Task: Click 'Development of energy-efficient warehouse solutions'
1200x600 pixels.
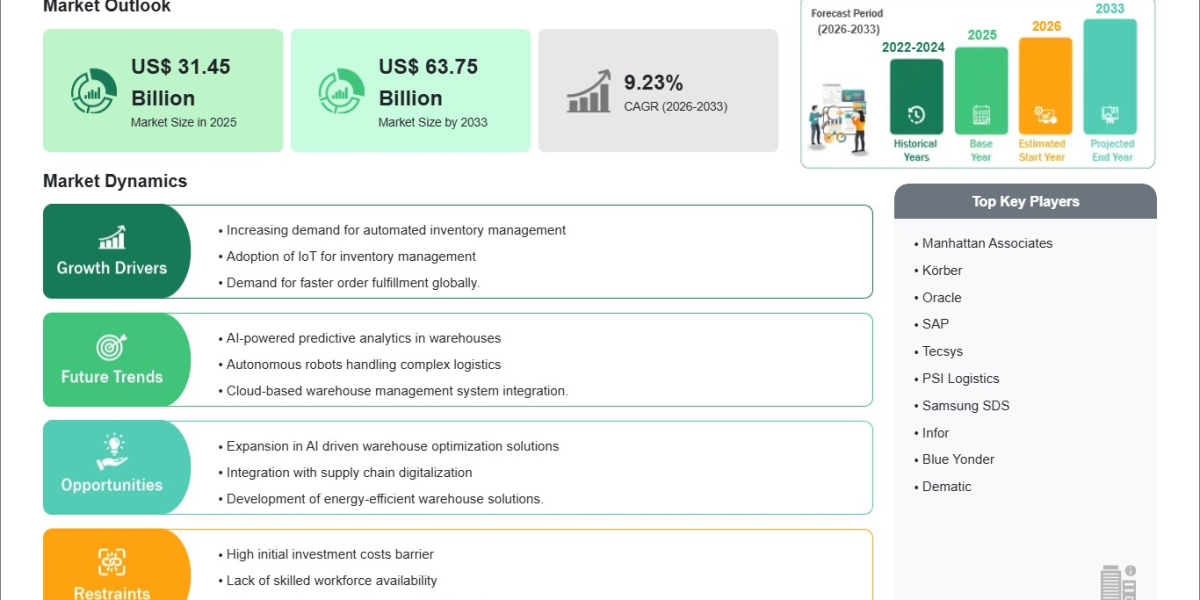Action: click(x=385, y=498)
